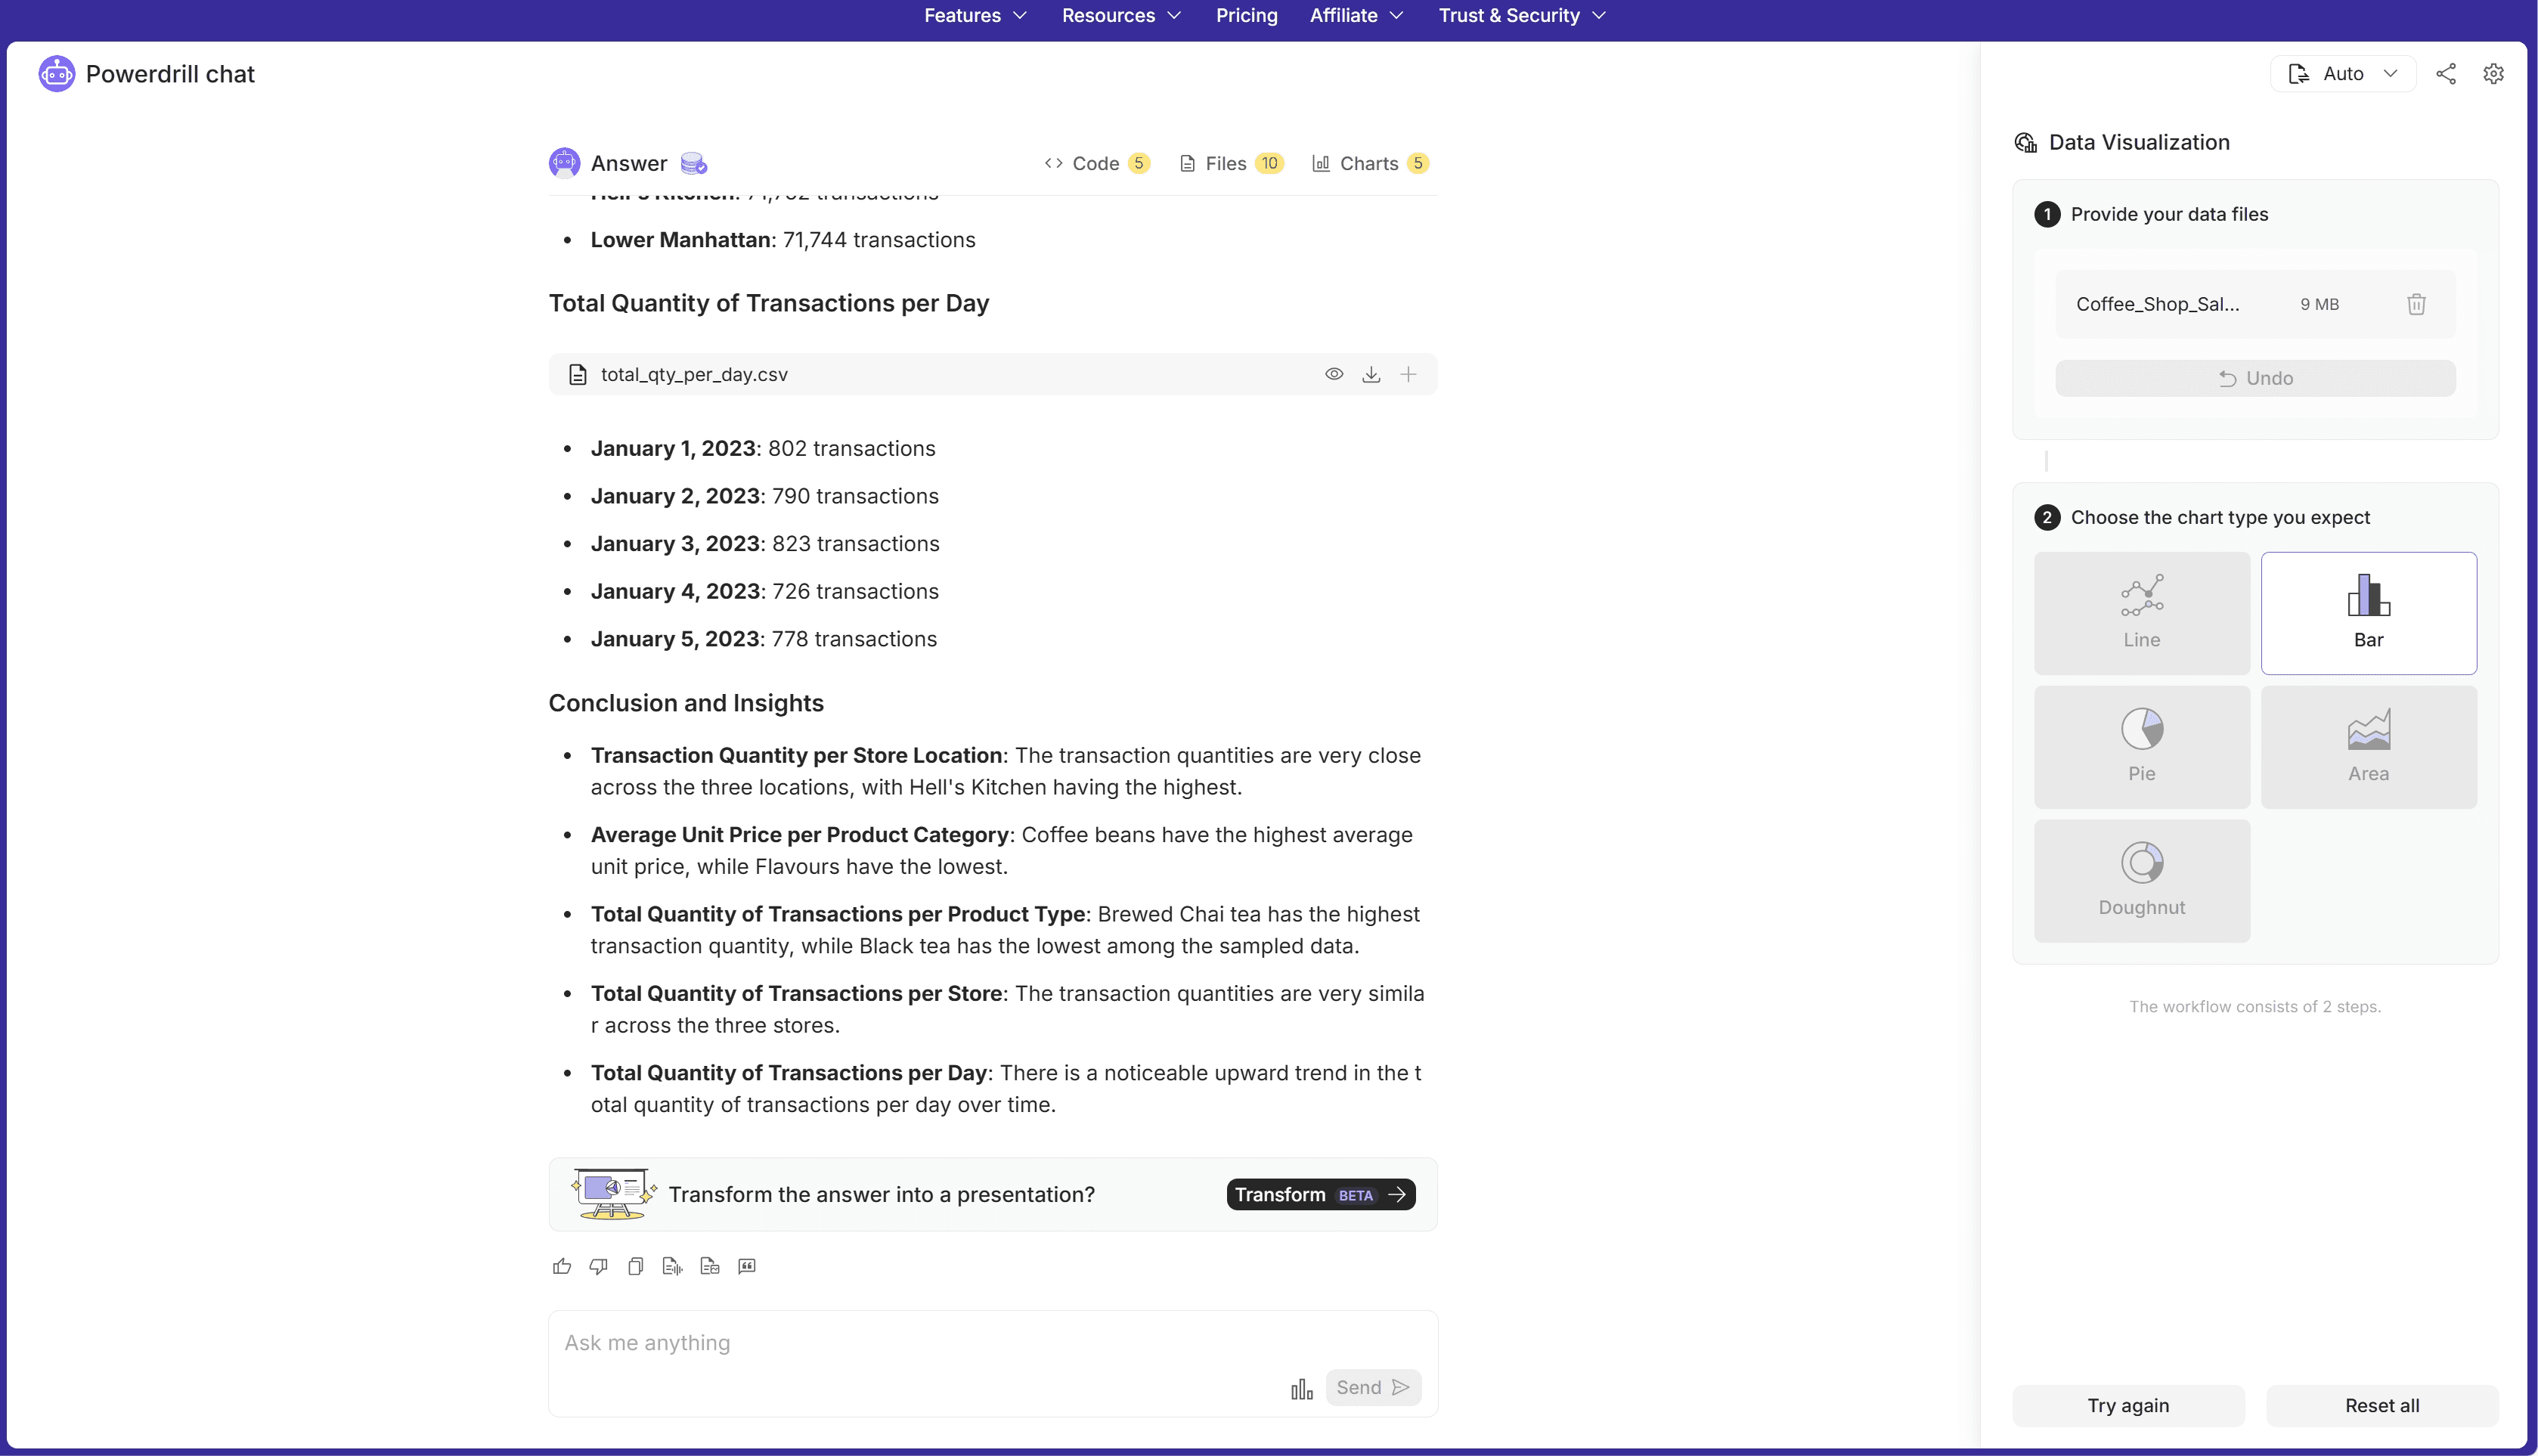Click the database coins icon beside Answer
This screenshot has width=2538, height=1456.
pyautogui.click(x=693, y=163)
